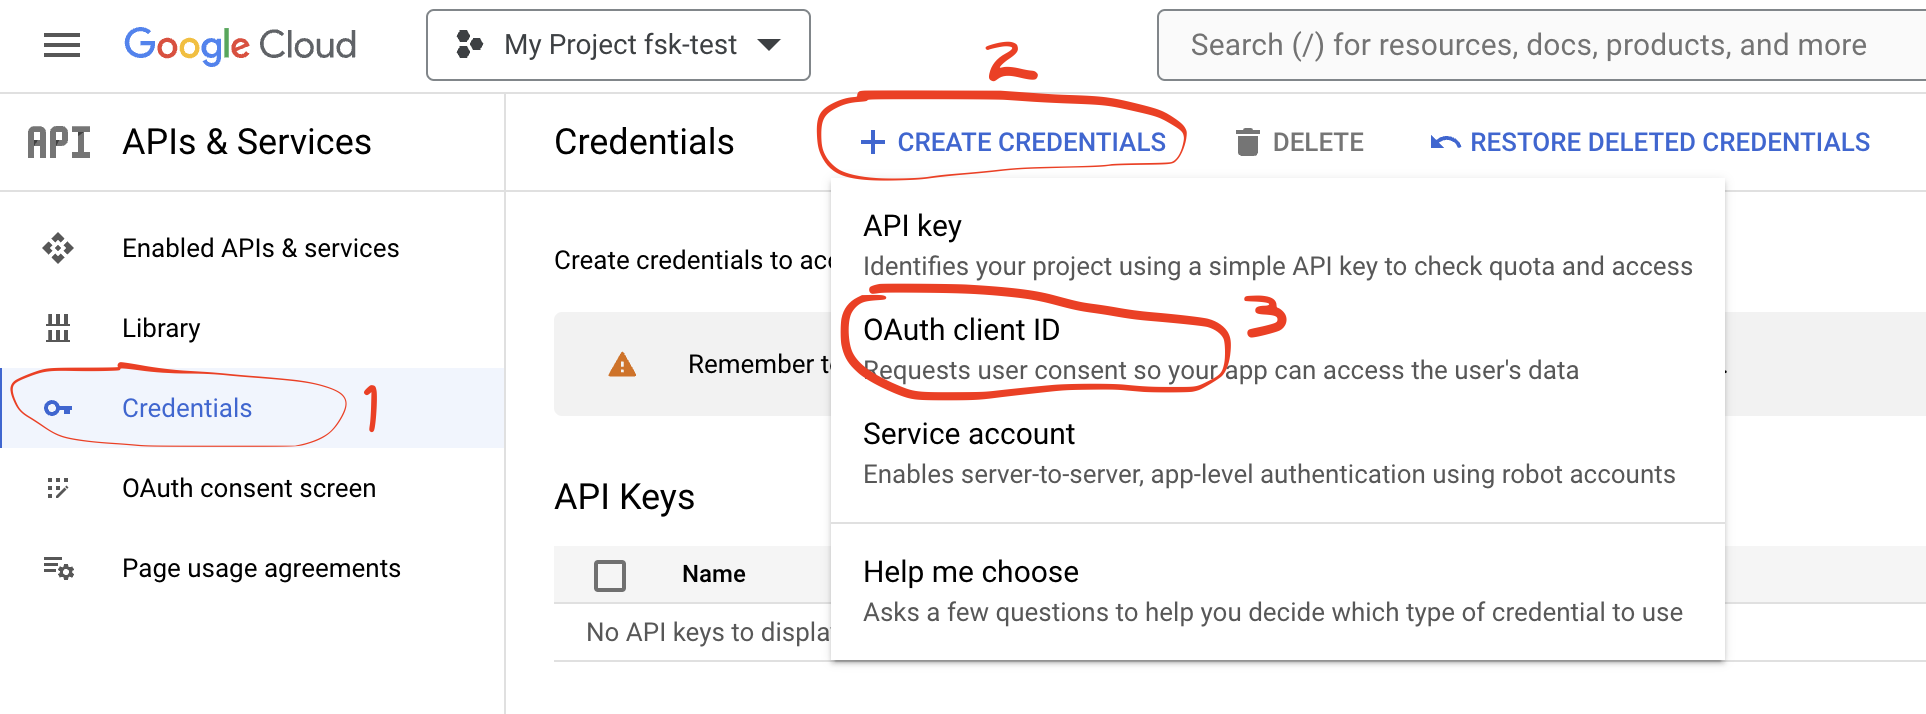Expand the My Project fsk-test project selector
Viewport: 1926px width, 714px height.
(618, 45)
